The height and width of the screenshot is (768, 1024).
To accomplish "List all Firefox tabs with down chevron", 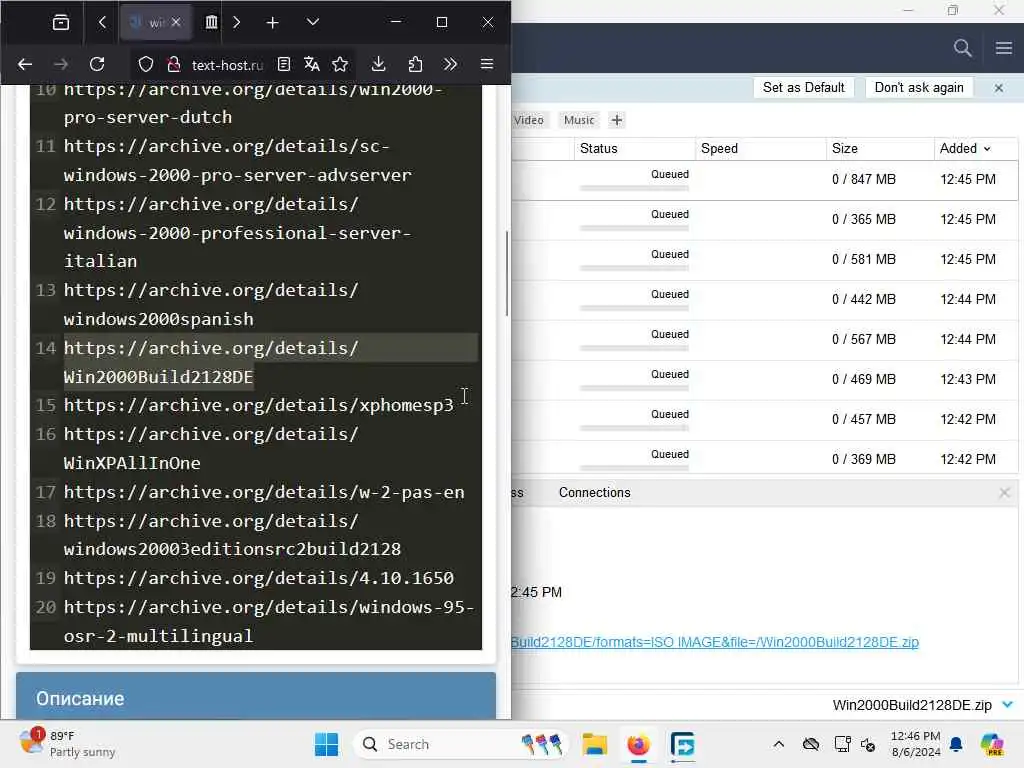I will 313,22.
